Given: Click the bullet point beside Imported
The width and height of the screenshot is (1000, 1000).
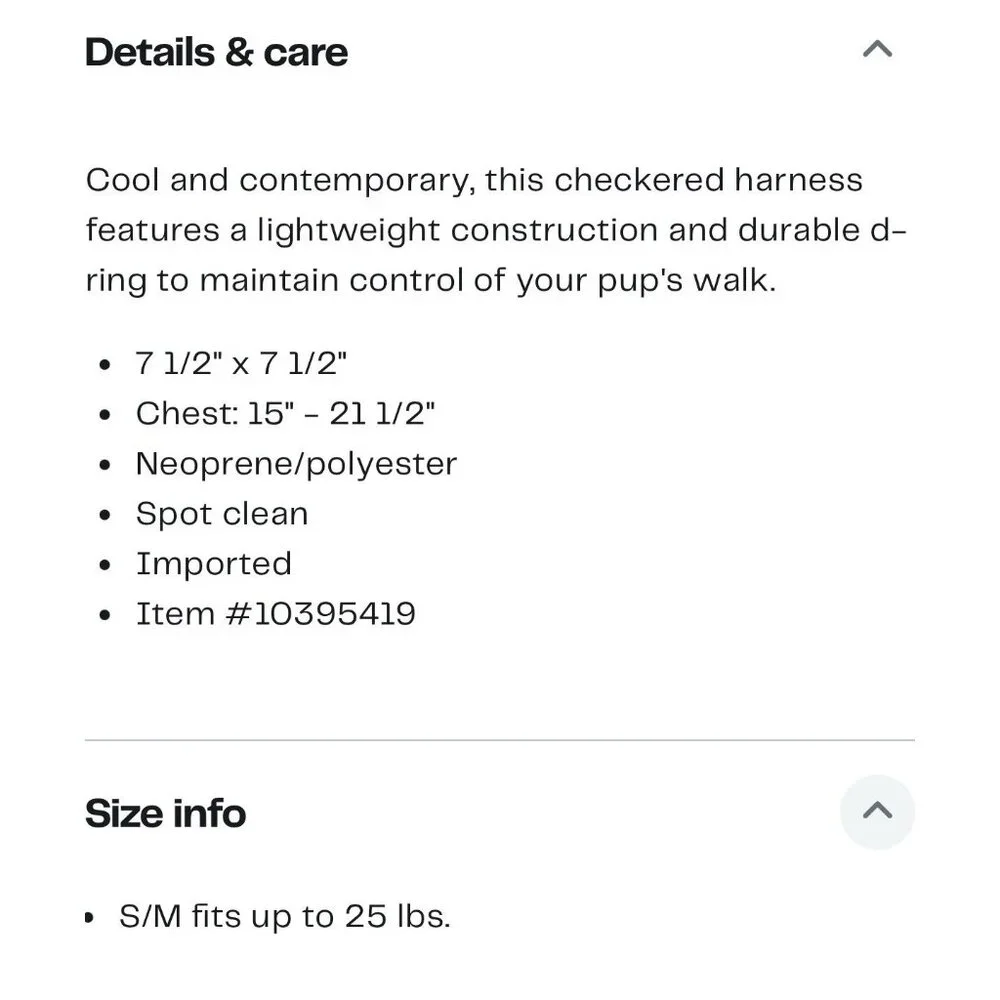Looking at the screenshot, I should (105, 565).
